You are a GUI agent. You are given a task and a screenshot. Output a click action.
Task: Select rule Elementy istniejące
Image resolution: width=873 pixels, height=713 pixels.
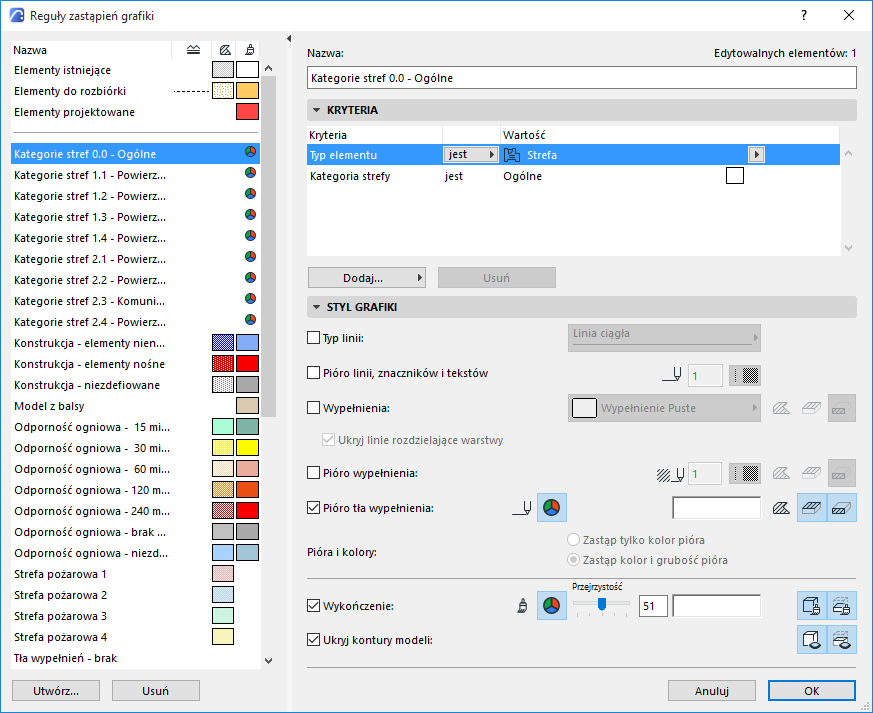tap(135, 70)
